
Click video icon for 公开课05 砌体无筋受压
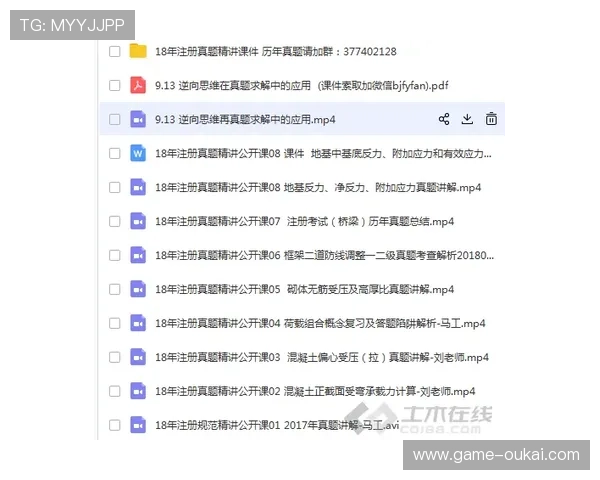pyautogui.click(x=138, y=289)
